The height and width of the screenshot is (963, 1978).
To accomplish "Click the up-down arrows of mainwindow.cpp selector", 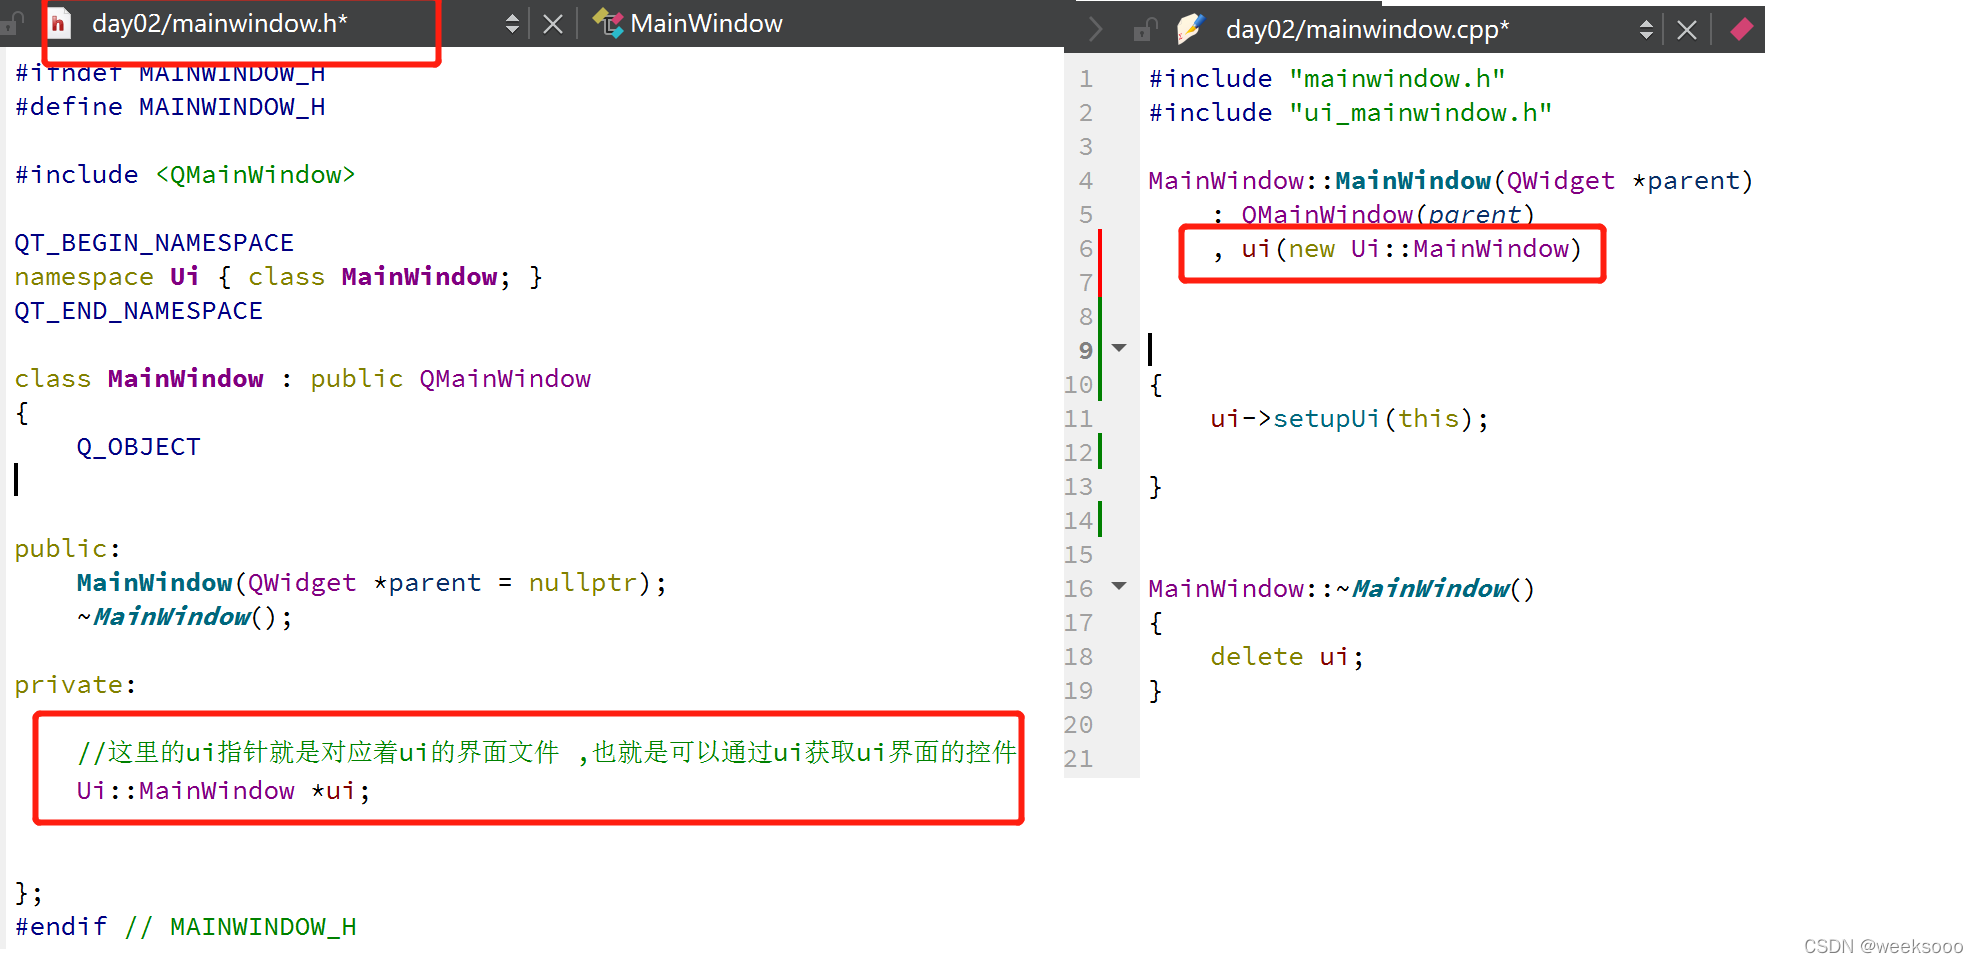I will [x=1646, y=30].
